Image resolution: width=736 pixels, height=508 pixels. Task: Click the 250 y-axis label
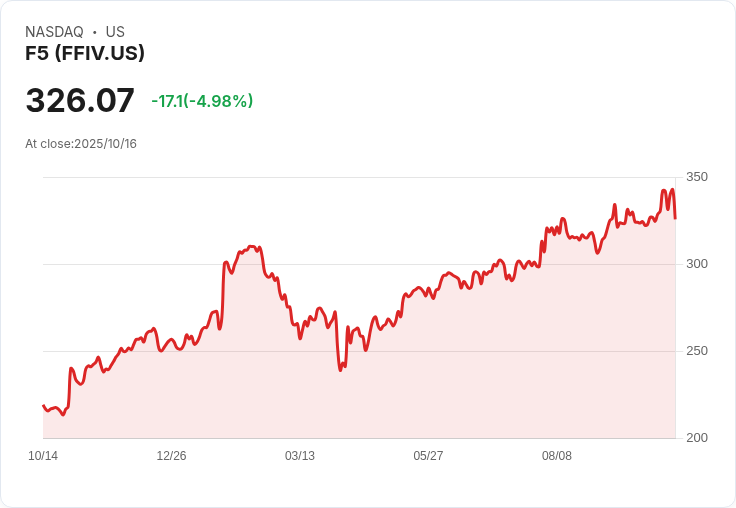coord(696,351)
